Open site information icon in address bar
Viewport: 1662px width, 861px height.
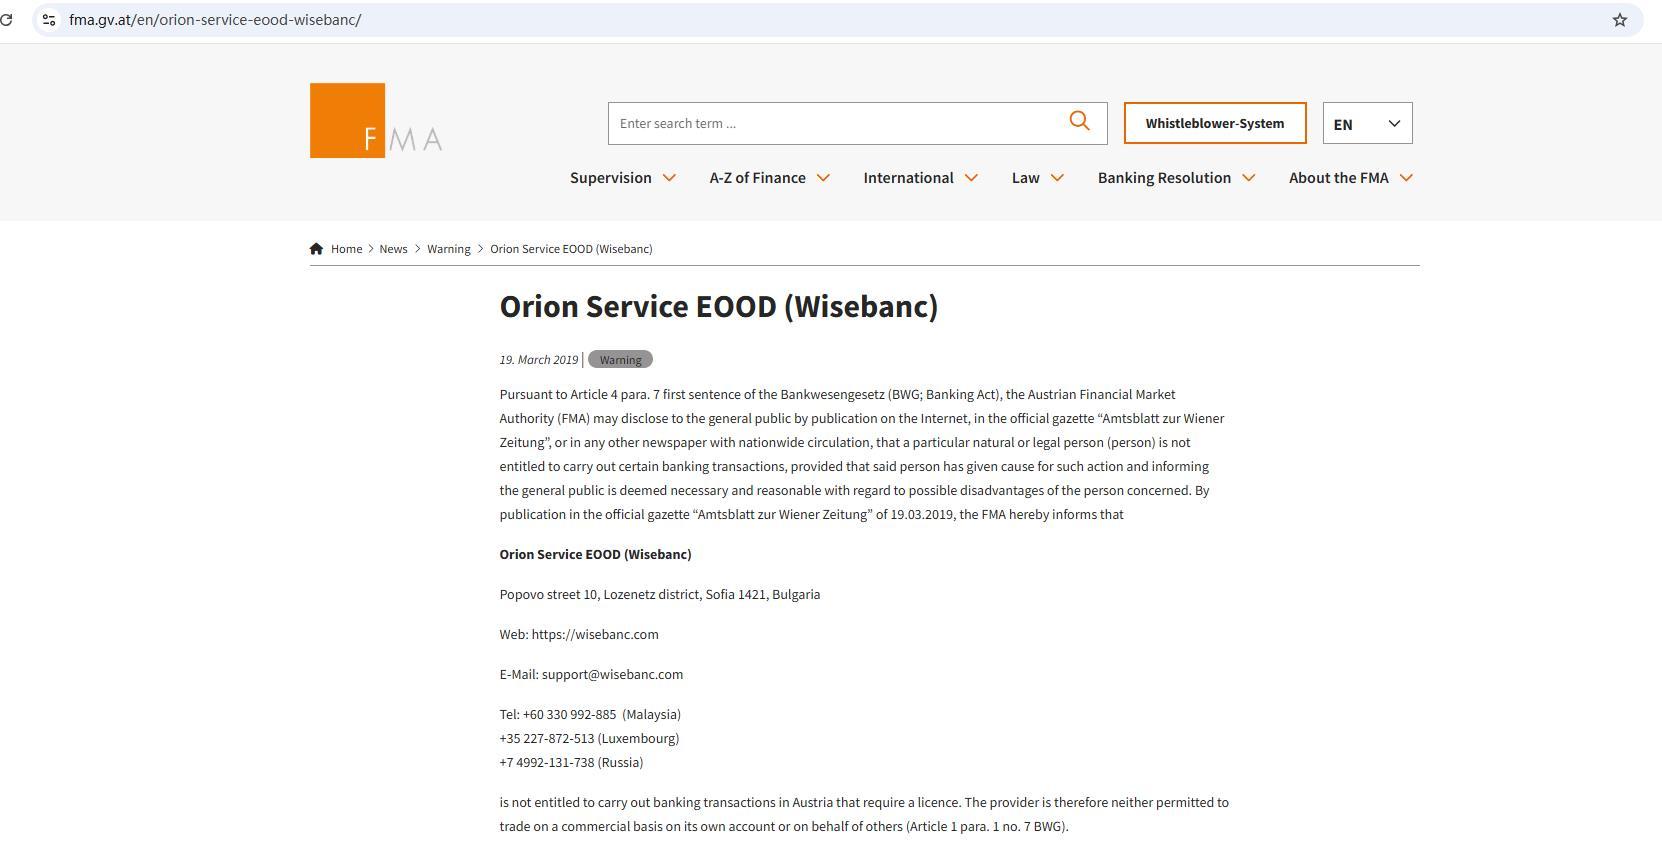point(48,20)
